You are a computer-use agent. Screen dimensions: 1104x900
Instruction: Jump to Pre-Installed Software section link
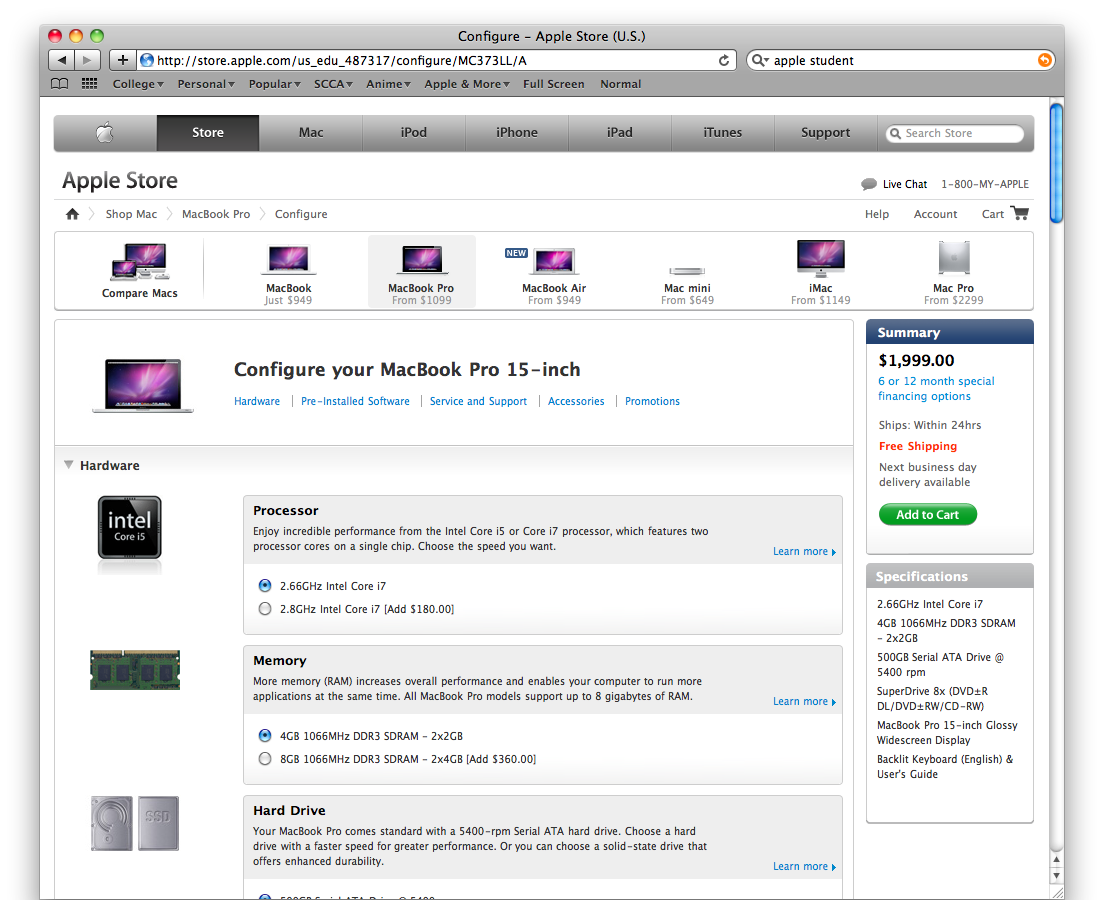pos(355,401)
